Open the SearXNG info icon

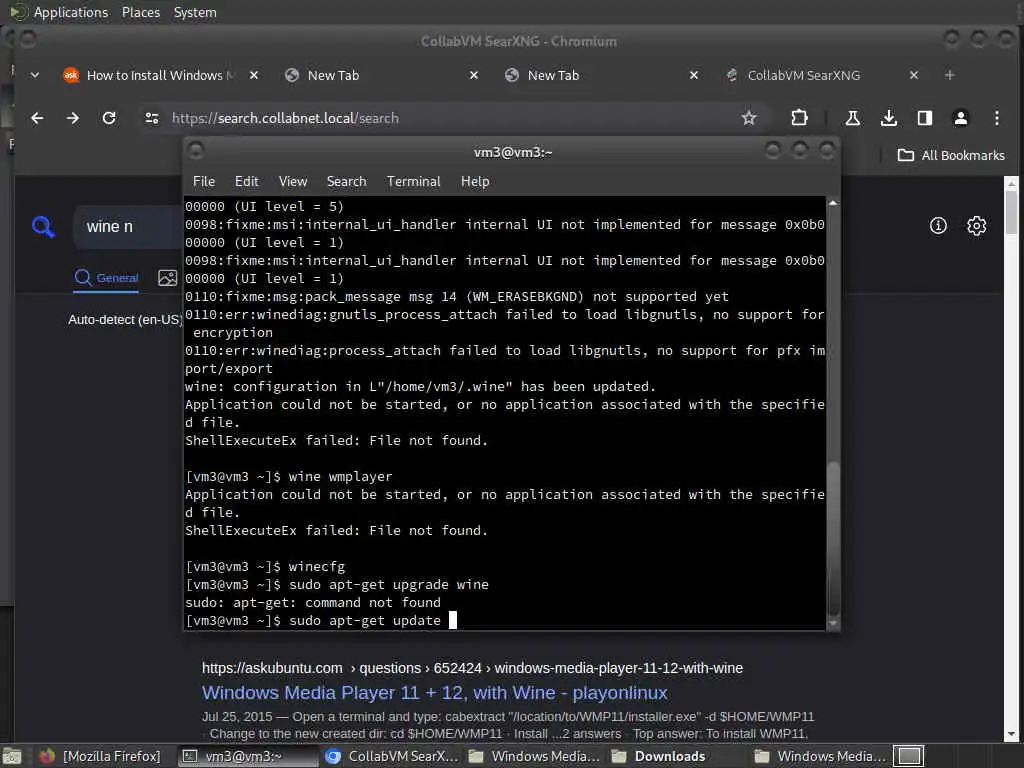pyautogui.click(x=938, y=226)
